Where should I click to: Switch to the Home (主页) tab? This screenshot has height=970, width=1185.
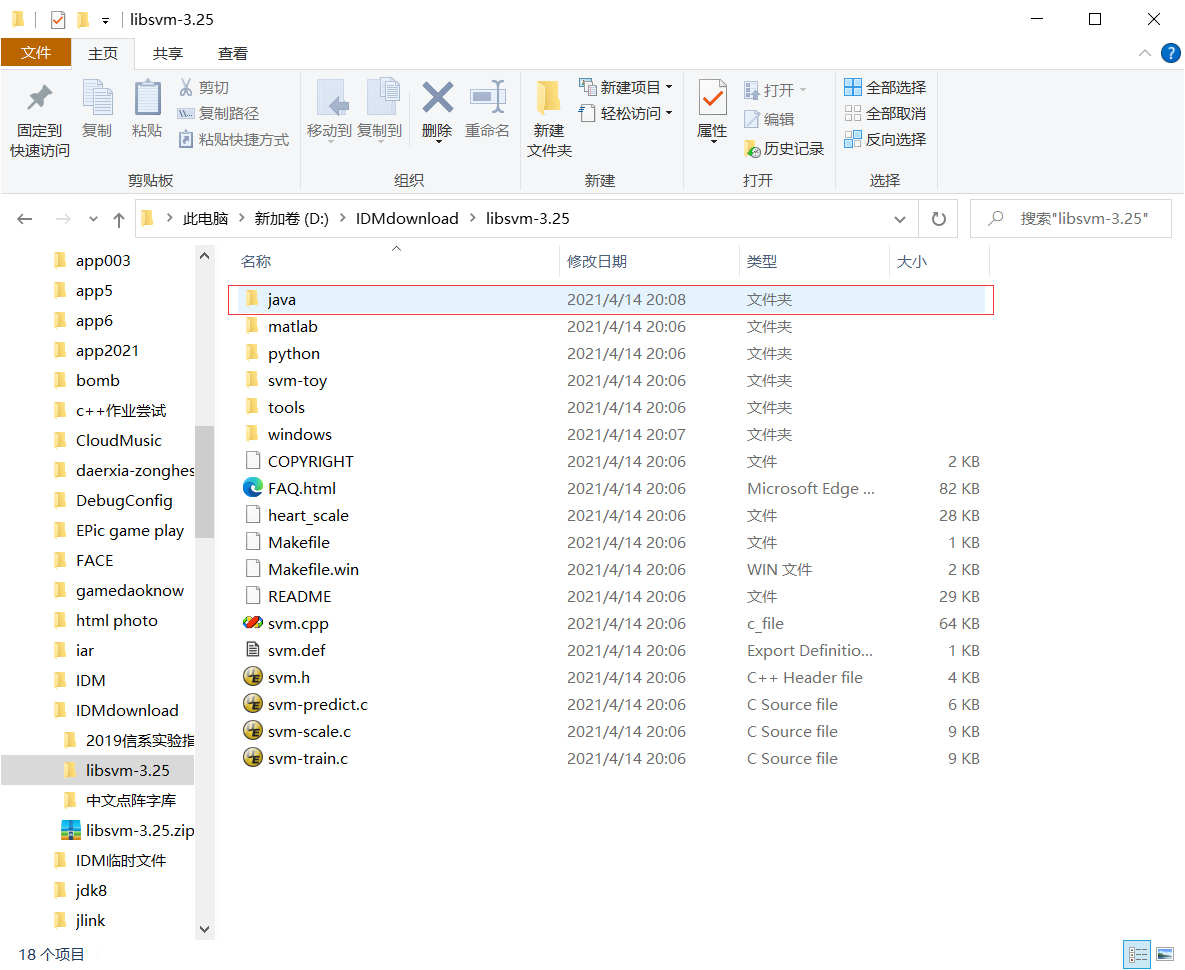pos(103,54)
